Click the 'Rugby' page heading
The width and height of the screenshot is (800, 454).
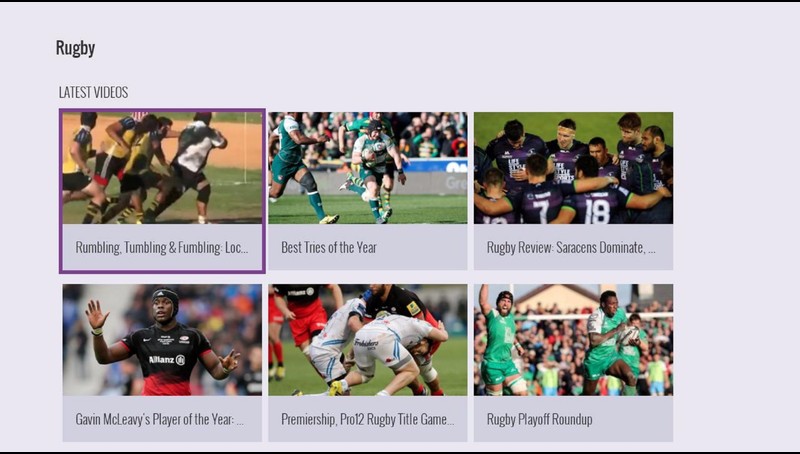(x=76, y=48)
